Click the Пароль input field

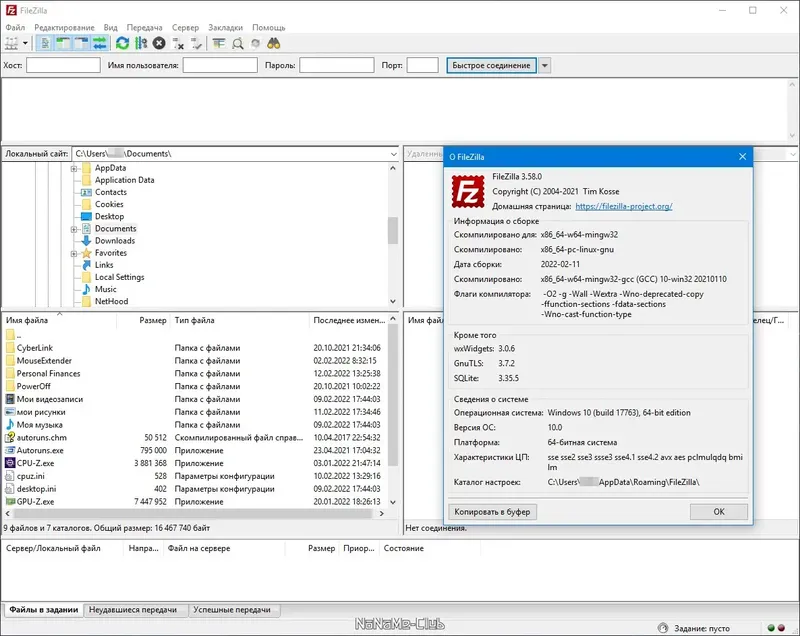click(337, 65)
